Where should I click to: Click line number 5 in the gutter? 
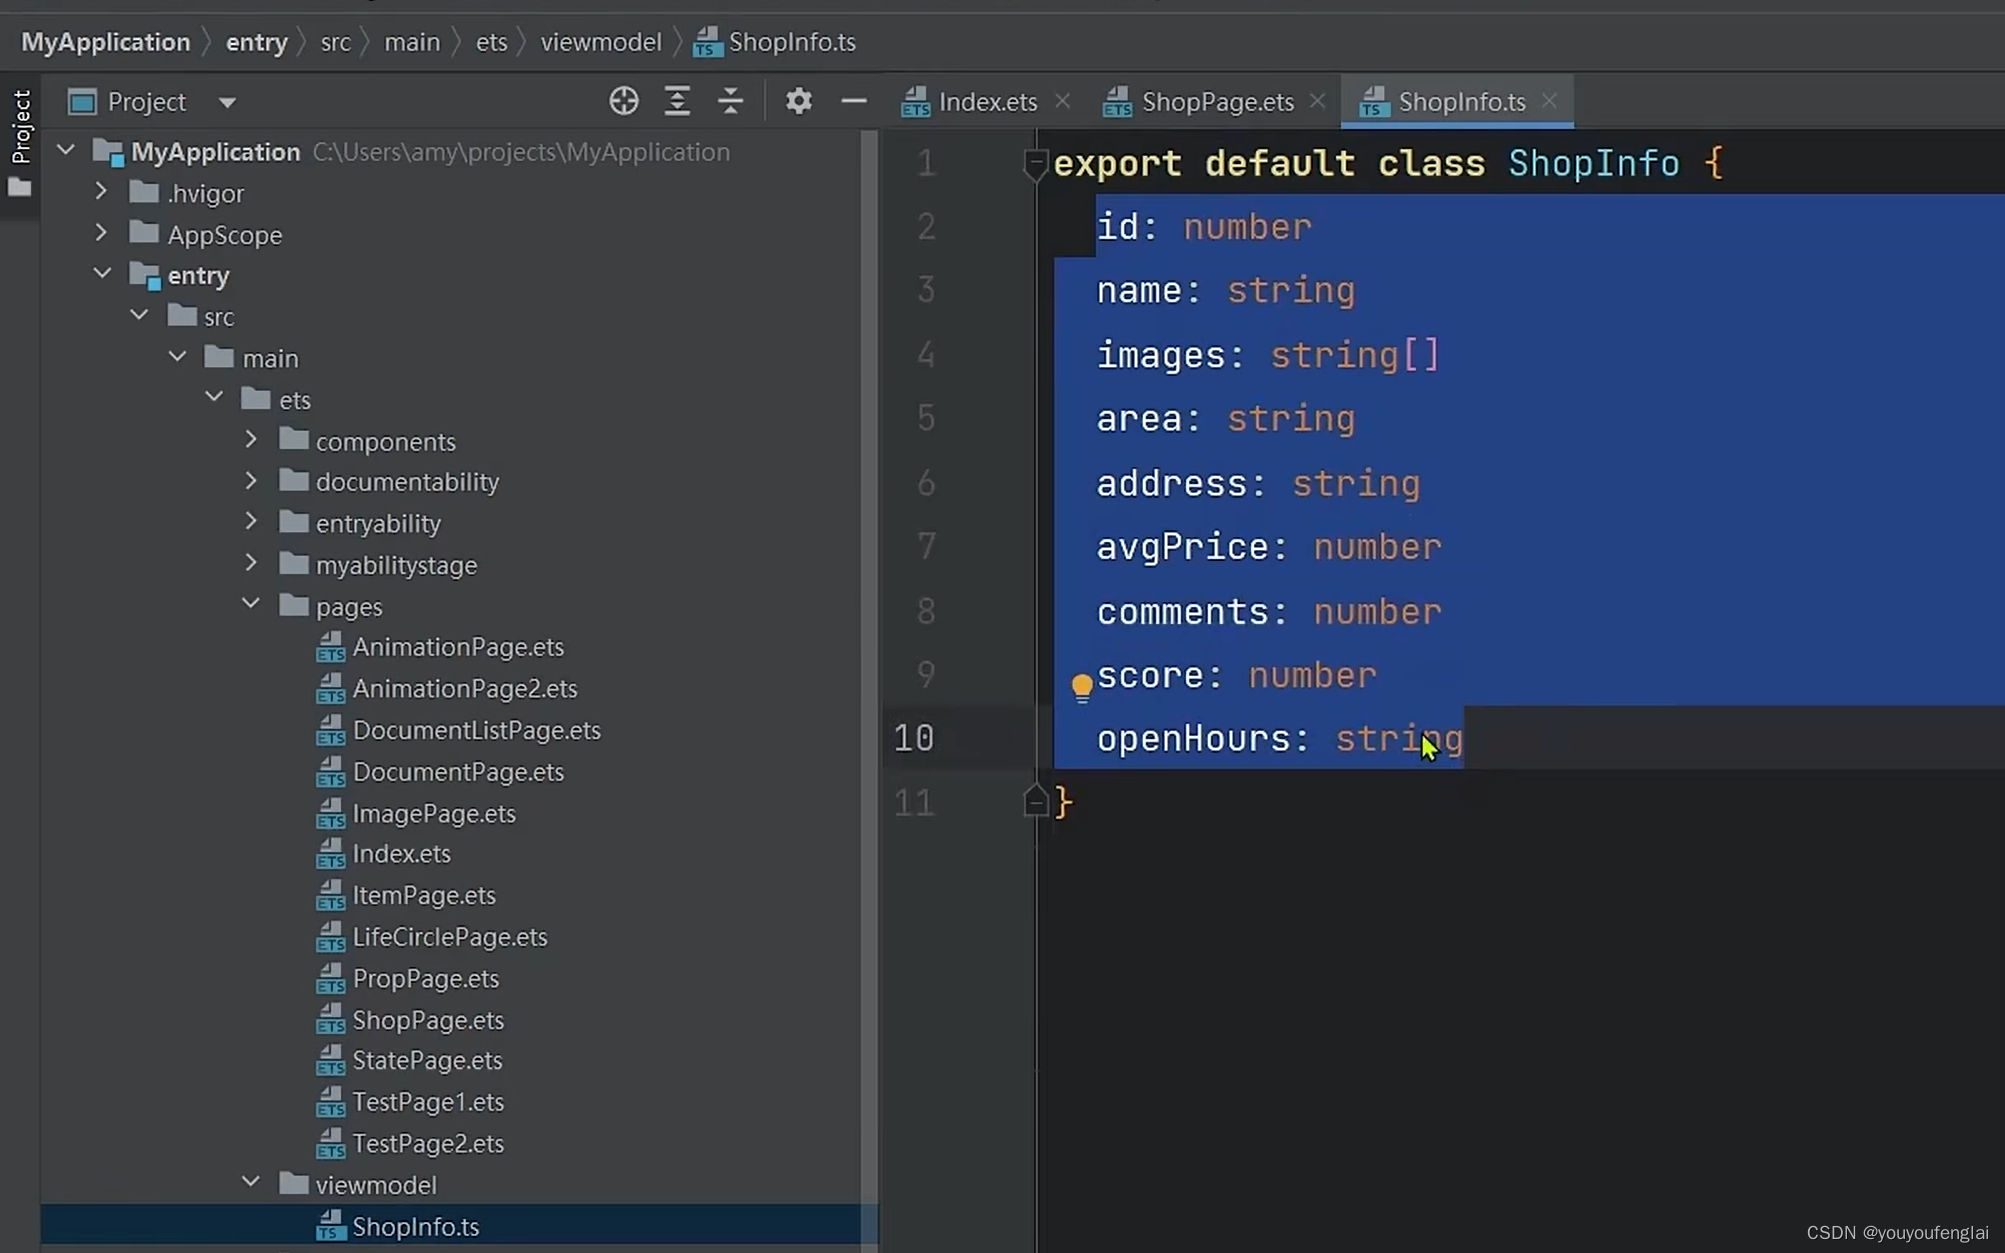(x=926, y=418)
